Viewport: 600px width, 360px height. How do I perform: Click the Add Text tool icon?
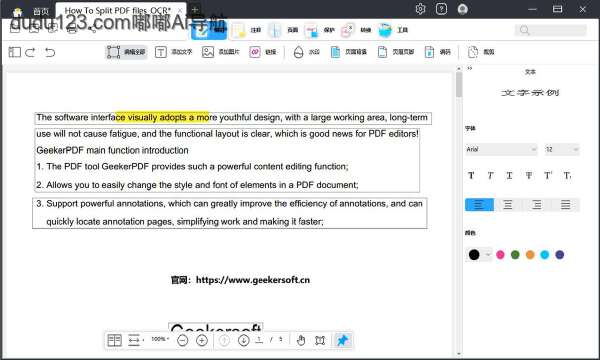click(x=161, y=52)
